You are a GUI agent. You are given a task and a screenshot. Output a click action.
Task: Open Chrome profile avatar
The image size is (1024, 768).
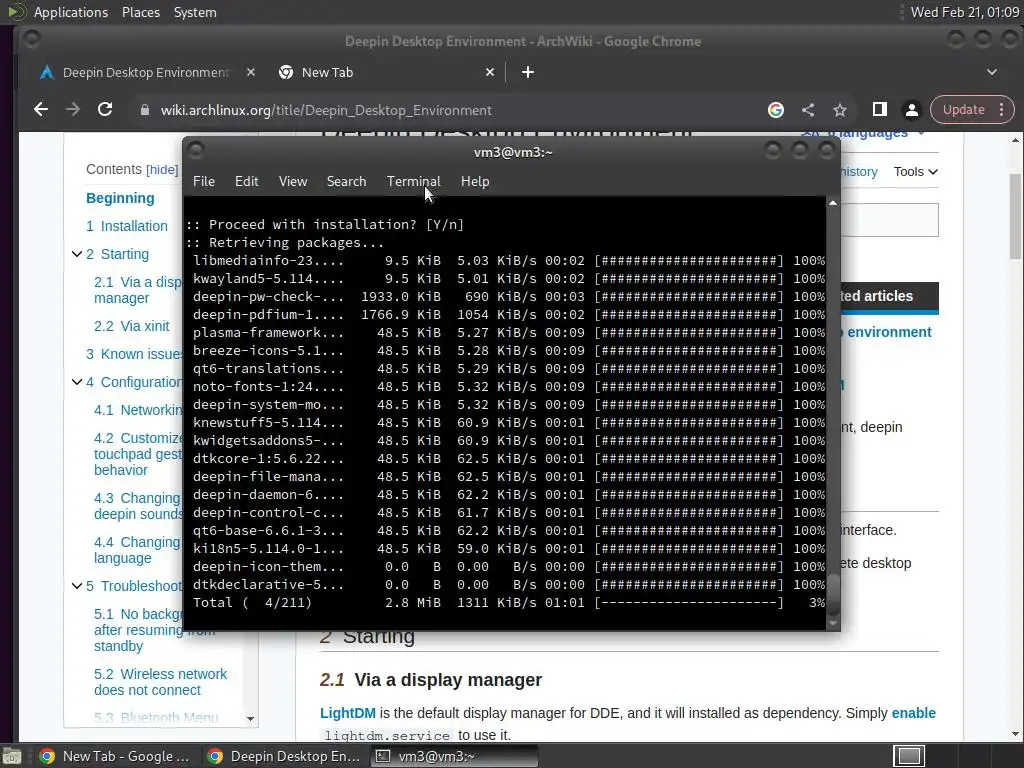[x=912, y=110]
